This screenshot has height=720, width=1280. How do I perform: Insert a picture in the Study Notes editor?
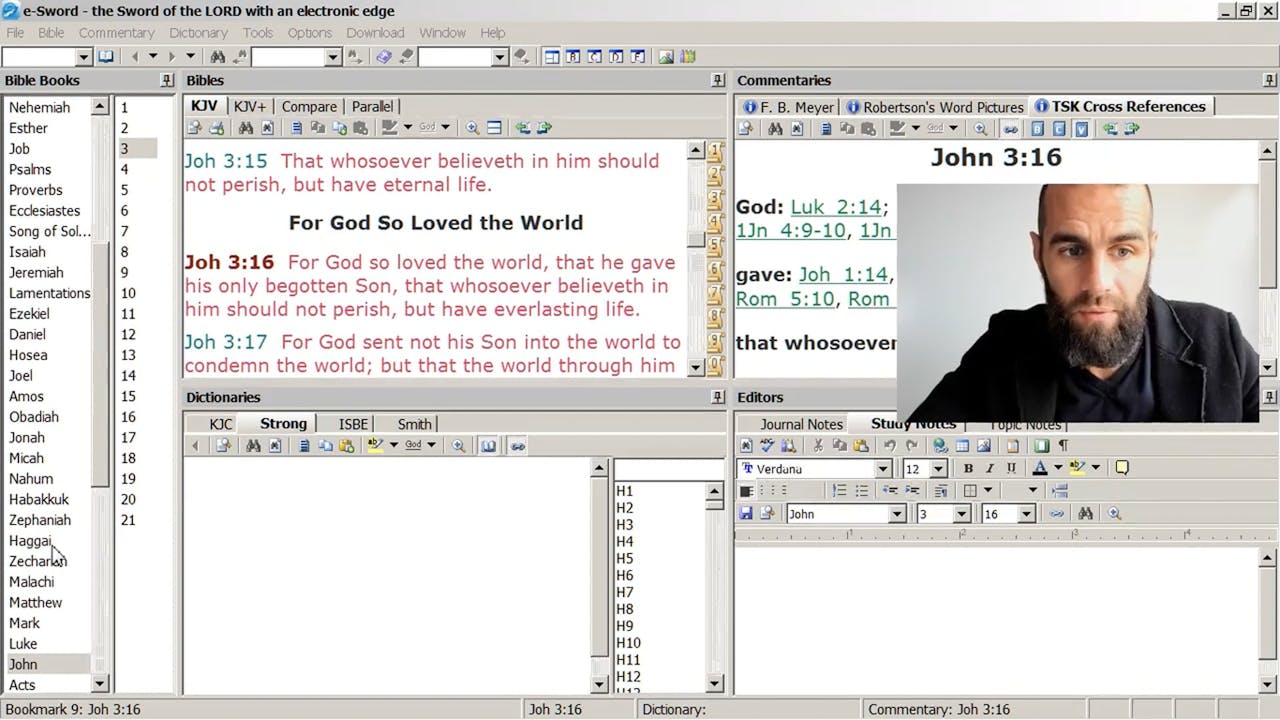tap(983, 444)
